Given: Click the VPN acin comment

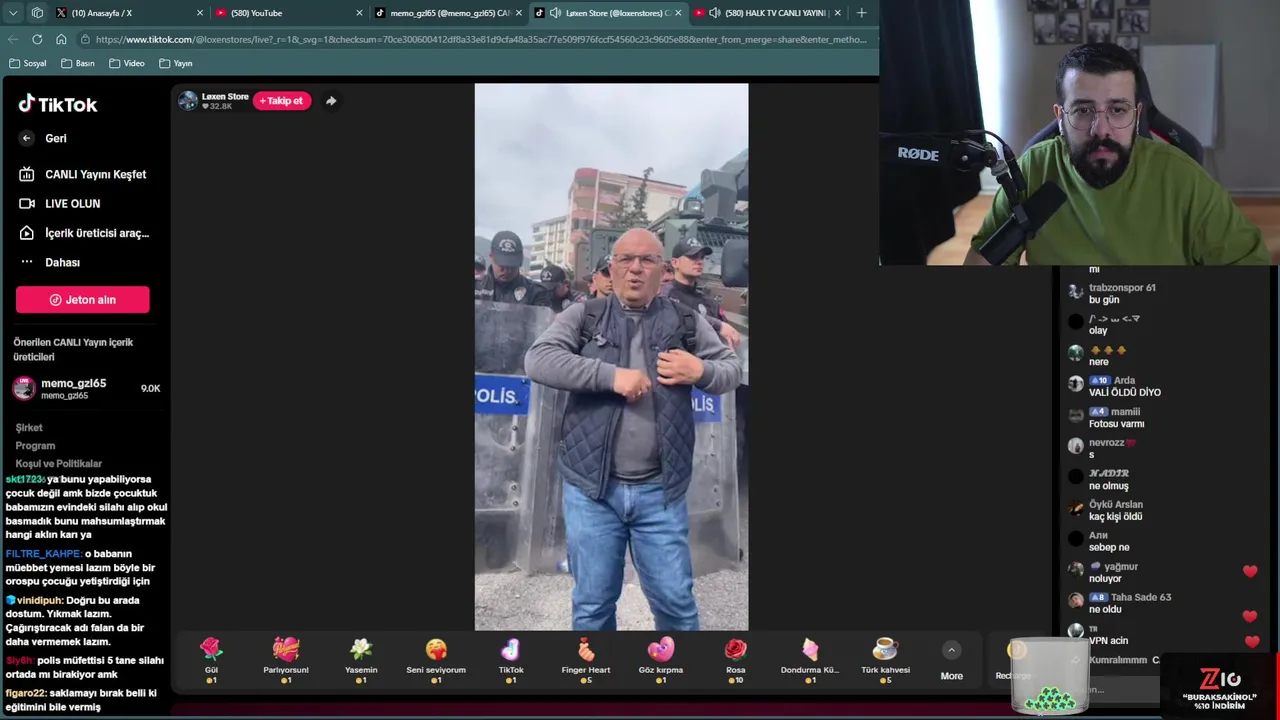Looking at the screenshot, I should tap(1108, 641).
